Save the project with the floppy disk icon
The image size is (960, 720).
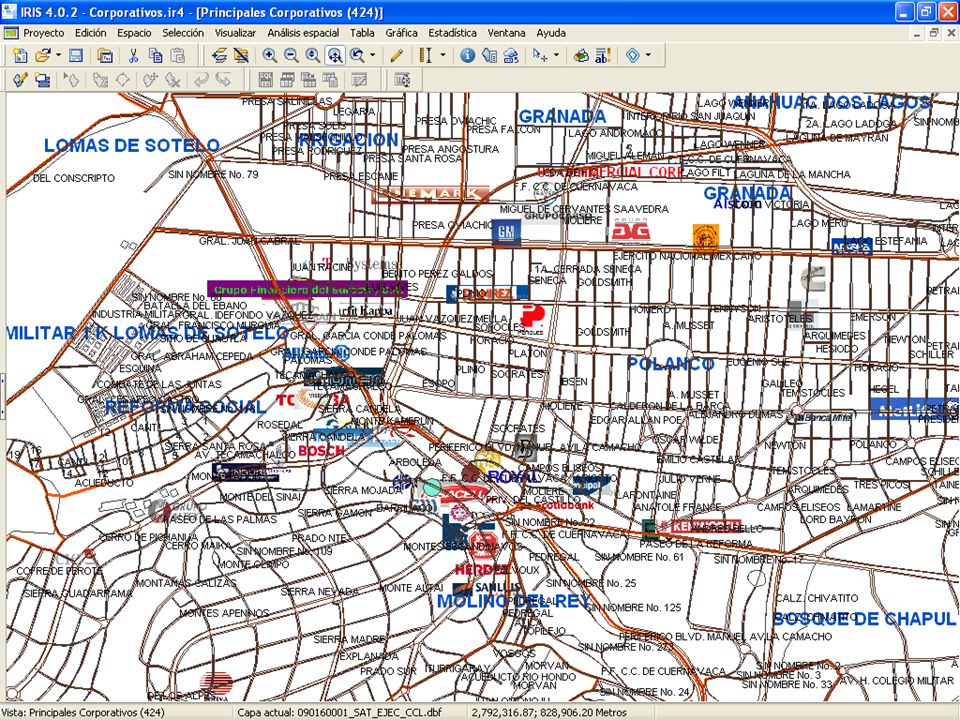[76, 56]
